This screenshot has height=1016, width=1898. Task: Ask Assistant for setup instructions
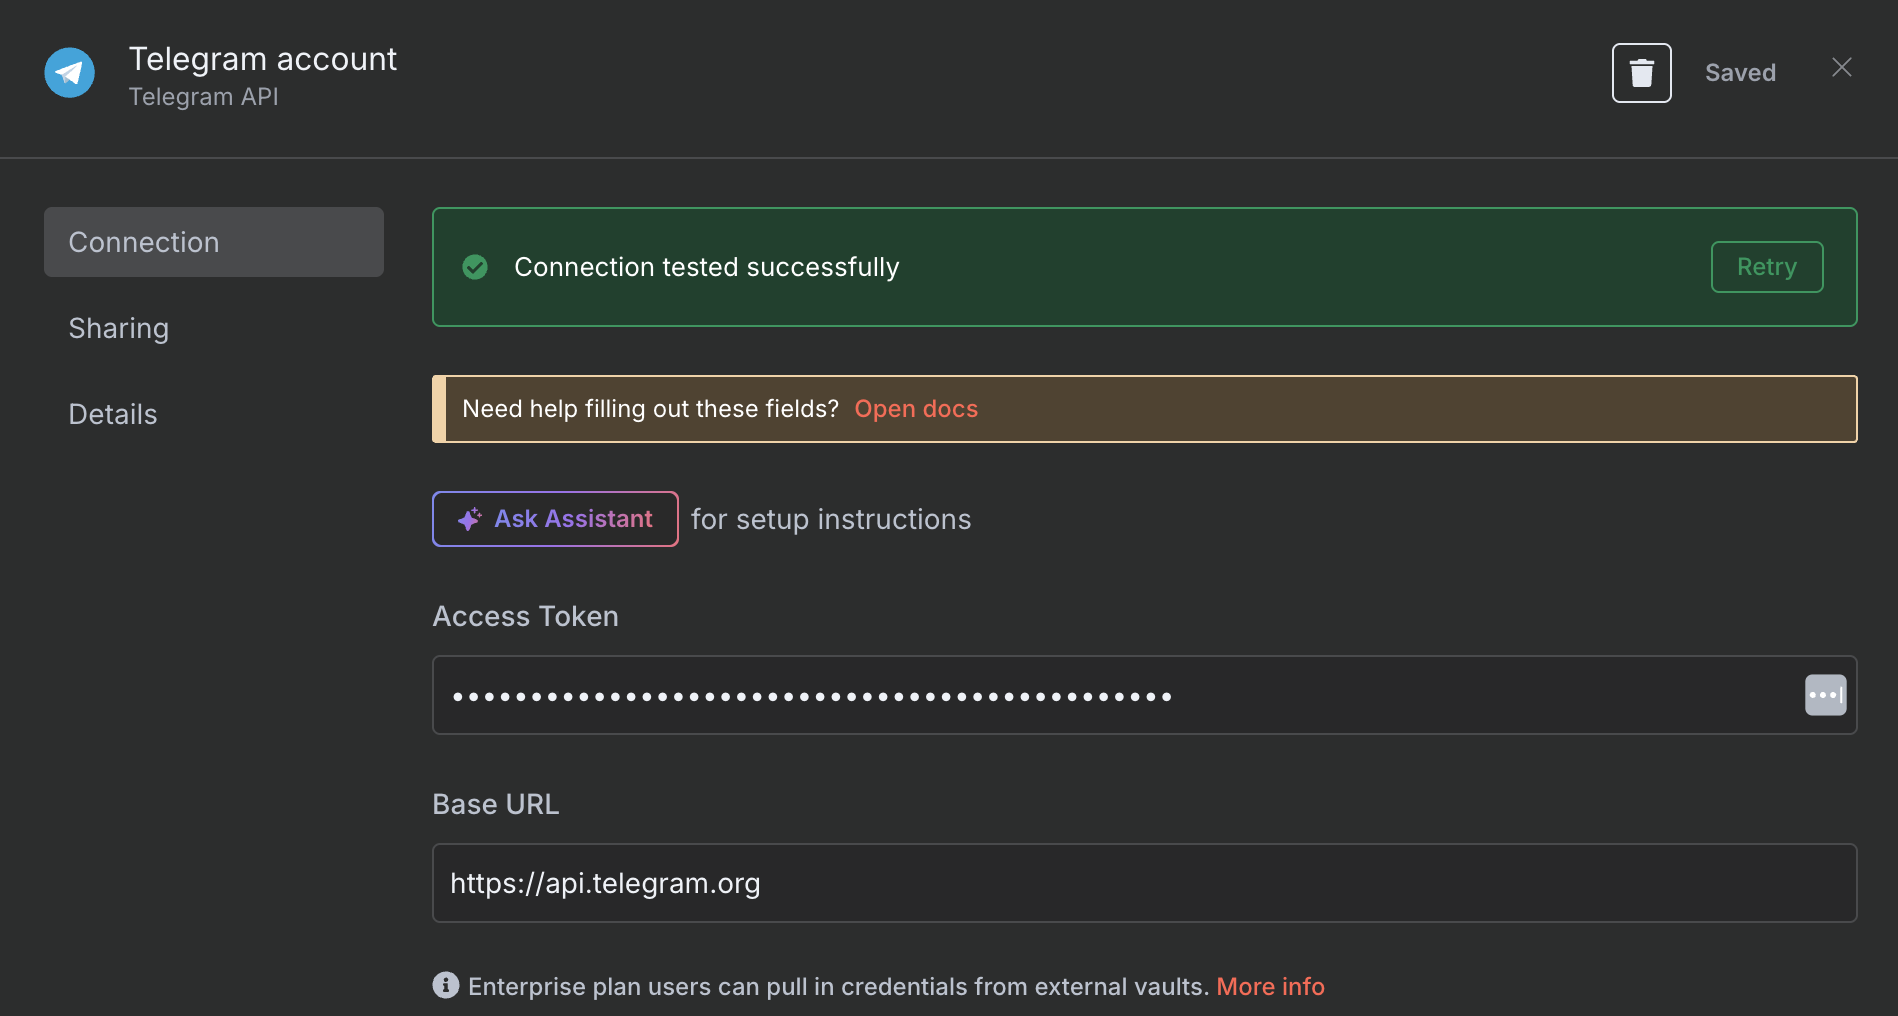(x=555, y=519)
